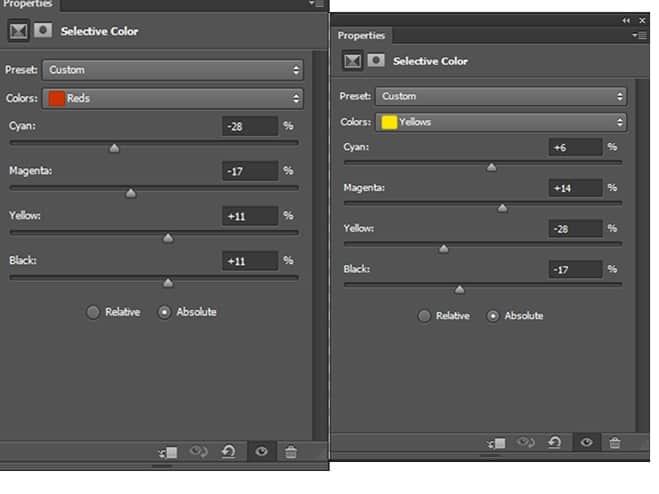Click the Cyan slider handle in the Reds panel
659x494 pixels.
[x=114, y=148]
